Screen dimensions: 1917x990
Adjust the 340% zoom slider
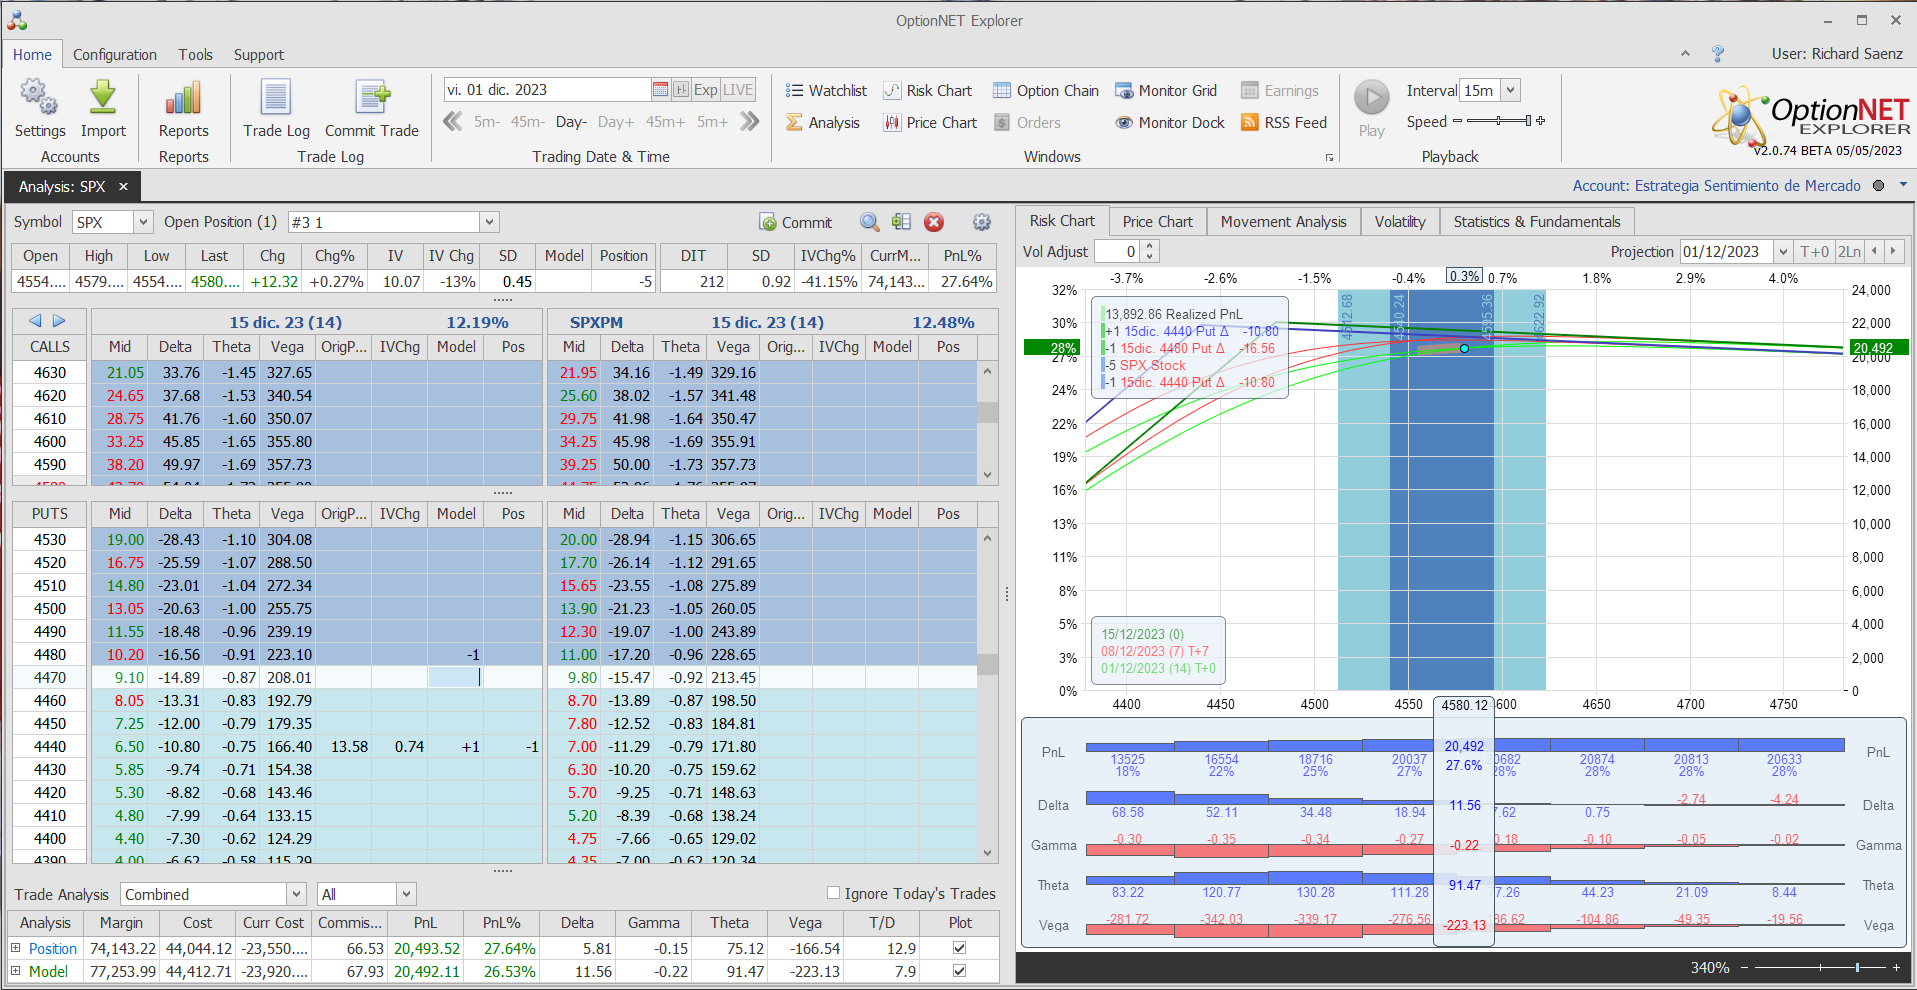pyautogui.click(x=1820, y=967)
